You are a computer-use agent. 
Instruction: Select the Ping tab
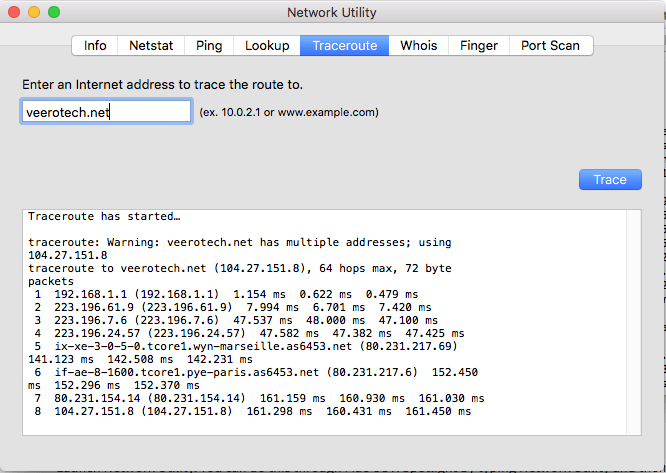(x=209, y=45)
